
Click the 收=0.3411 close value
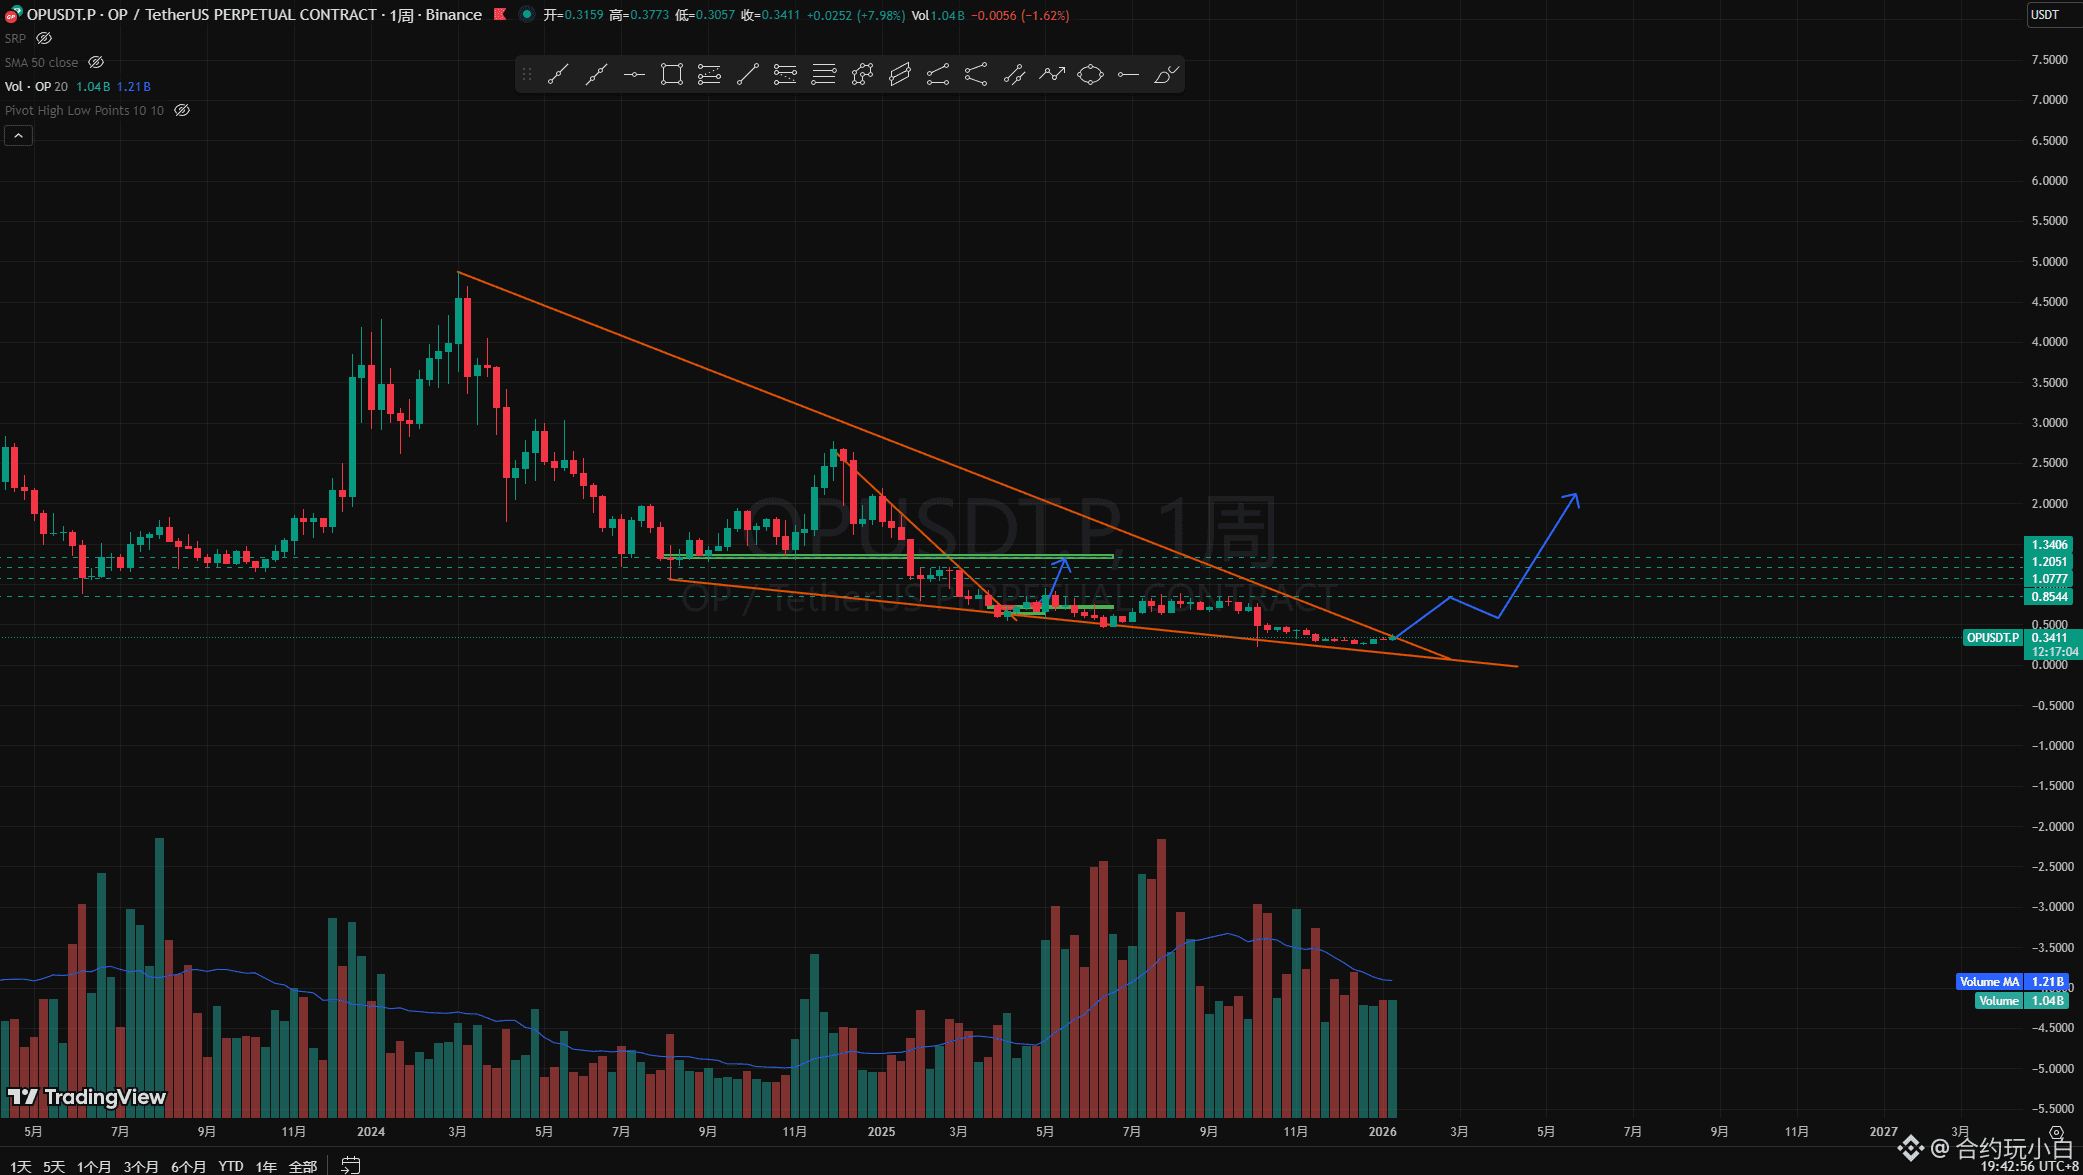770,15
